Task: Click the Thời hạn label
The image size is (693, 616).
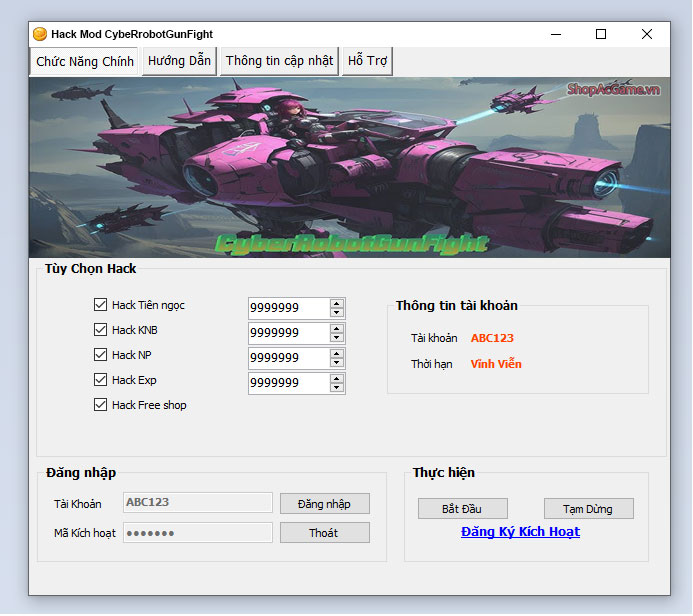Action: point(431,365)
